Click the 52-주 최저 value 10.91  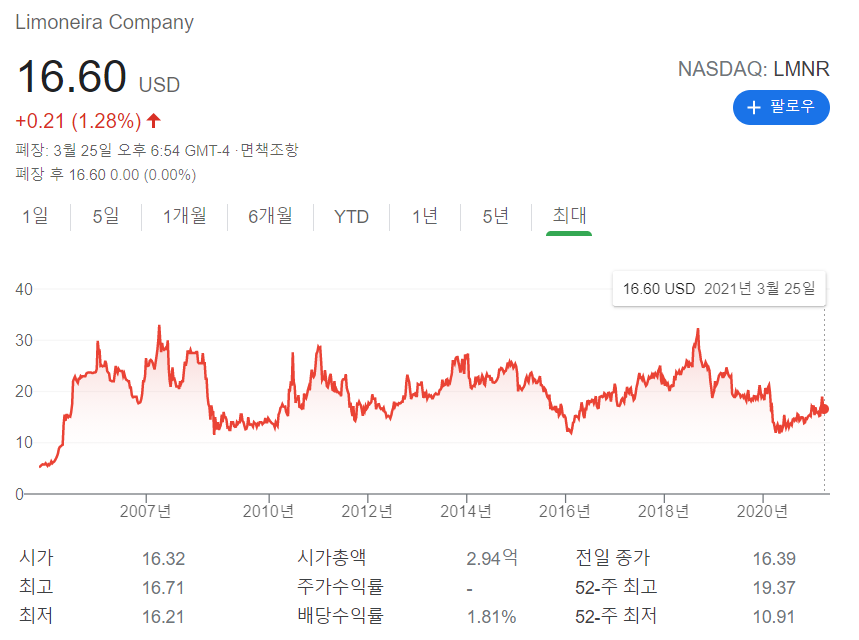[774, 616]
